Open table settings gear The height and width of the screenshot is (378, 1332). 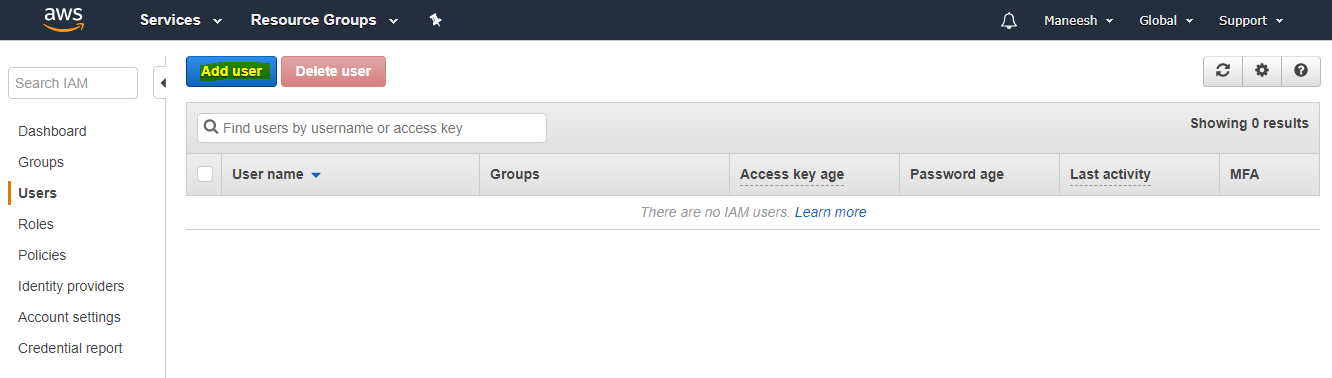(x=1262, y=71)
